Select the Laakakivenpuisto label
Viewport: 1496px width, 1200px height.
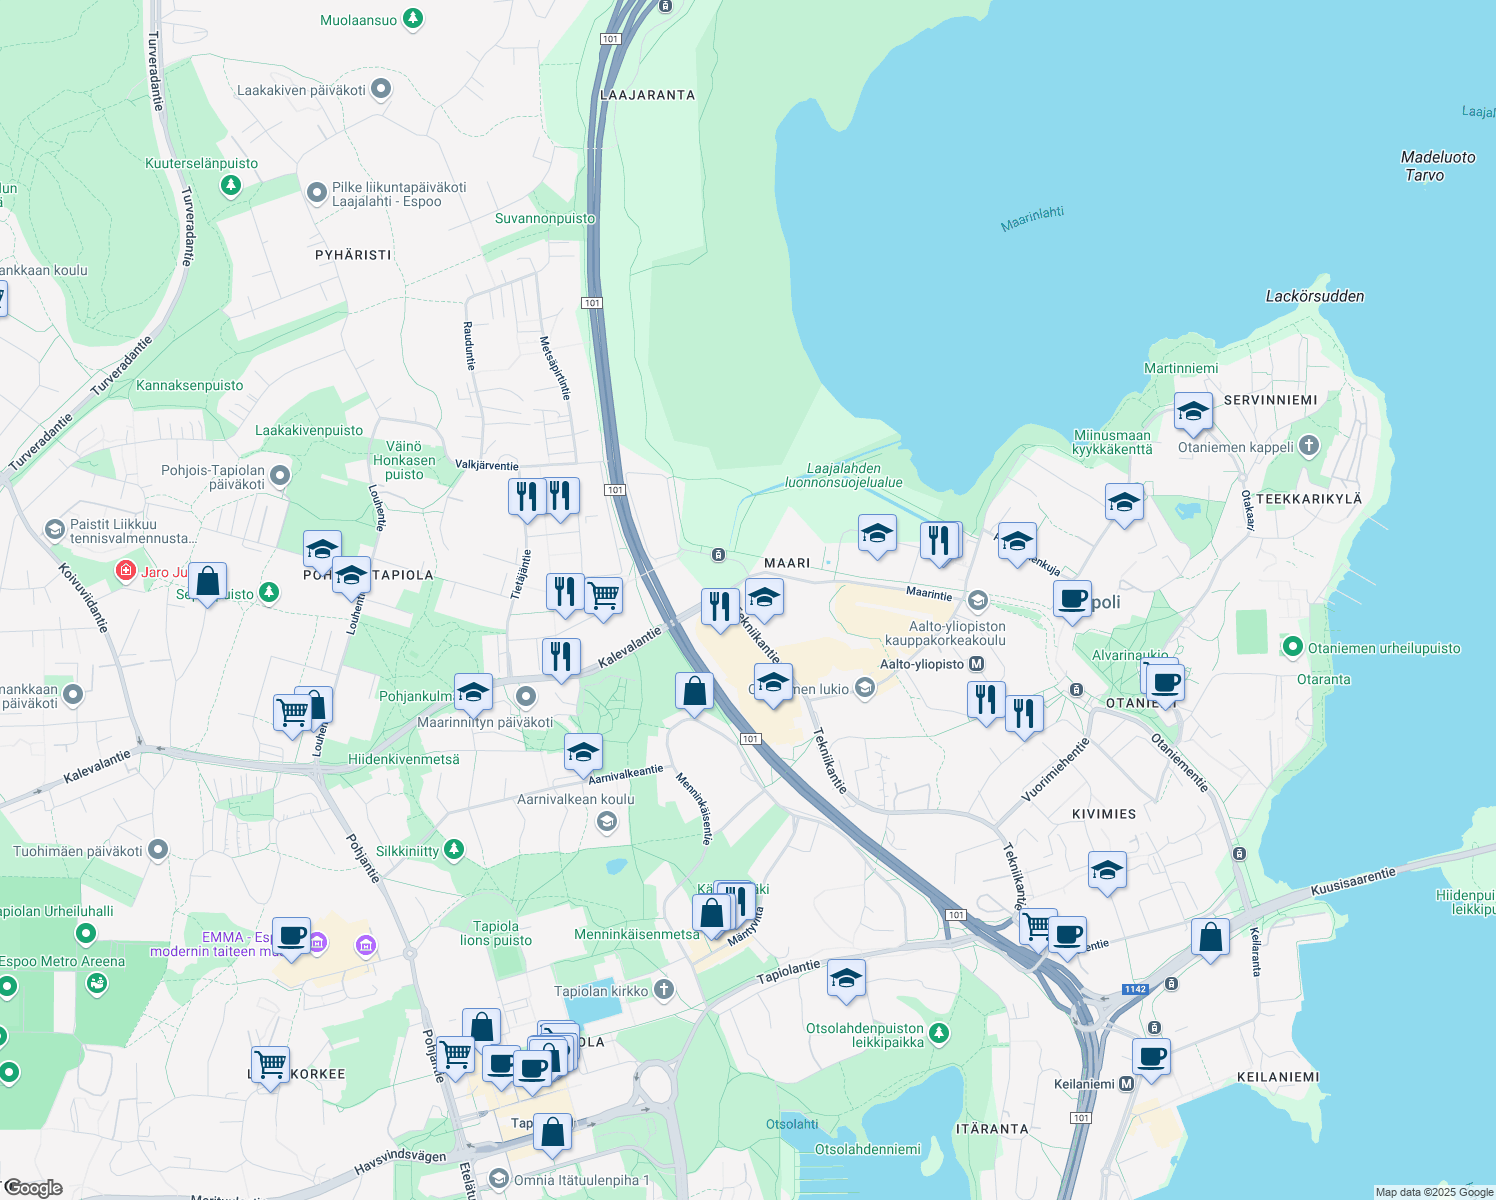[x=309, y=430]
